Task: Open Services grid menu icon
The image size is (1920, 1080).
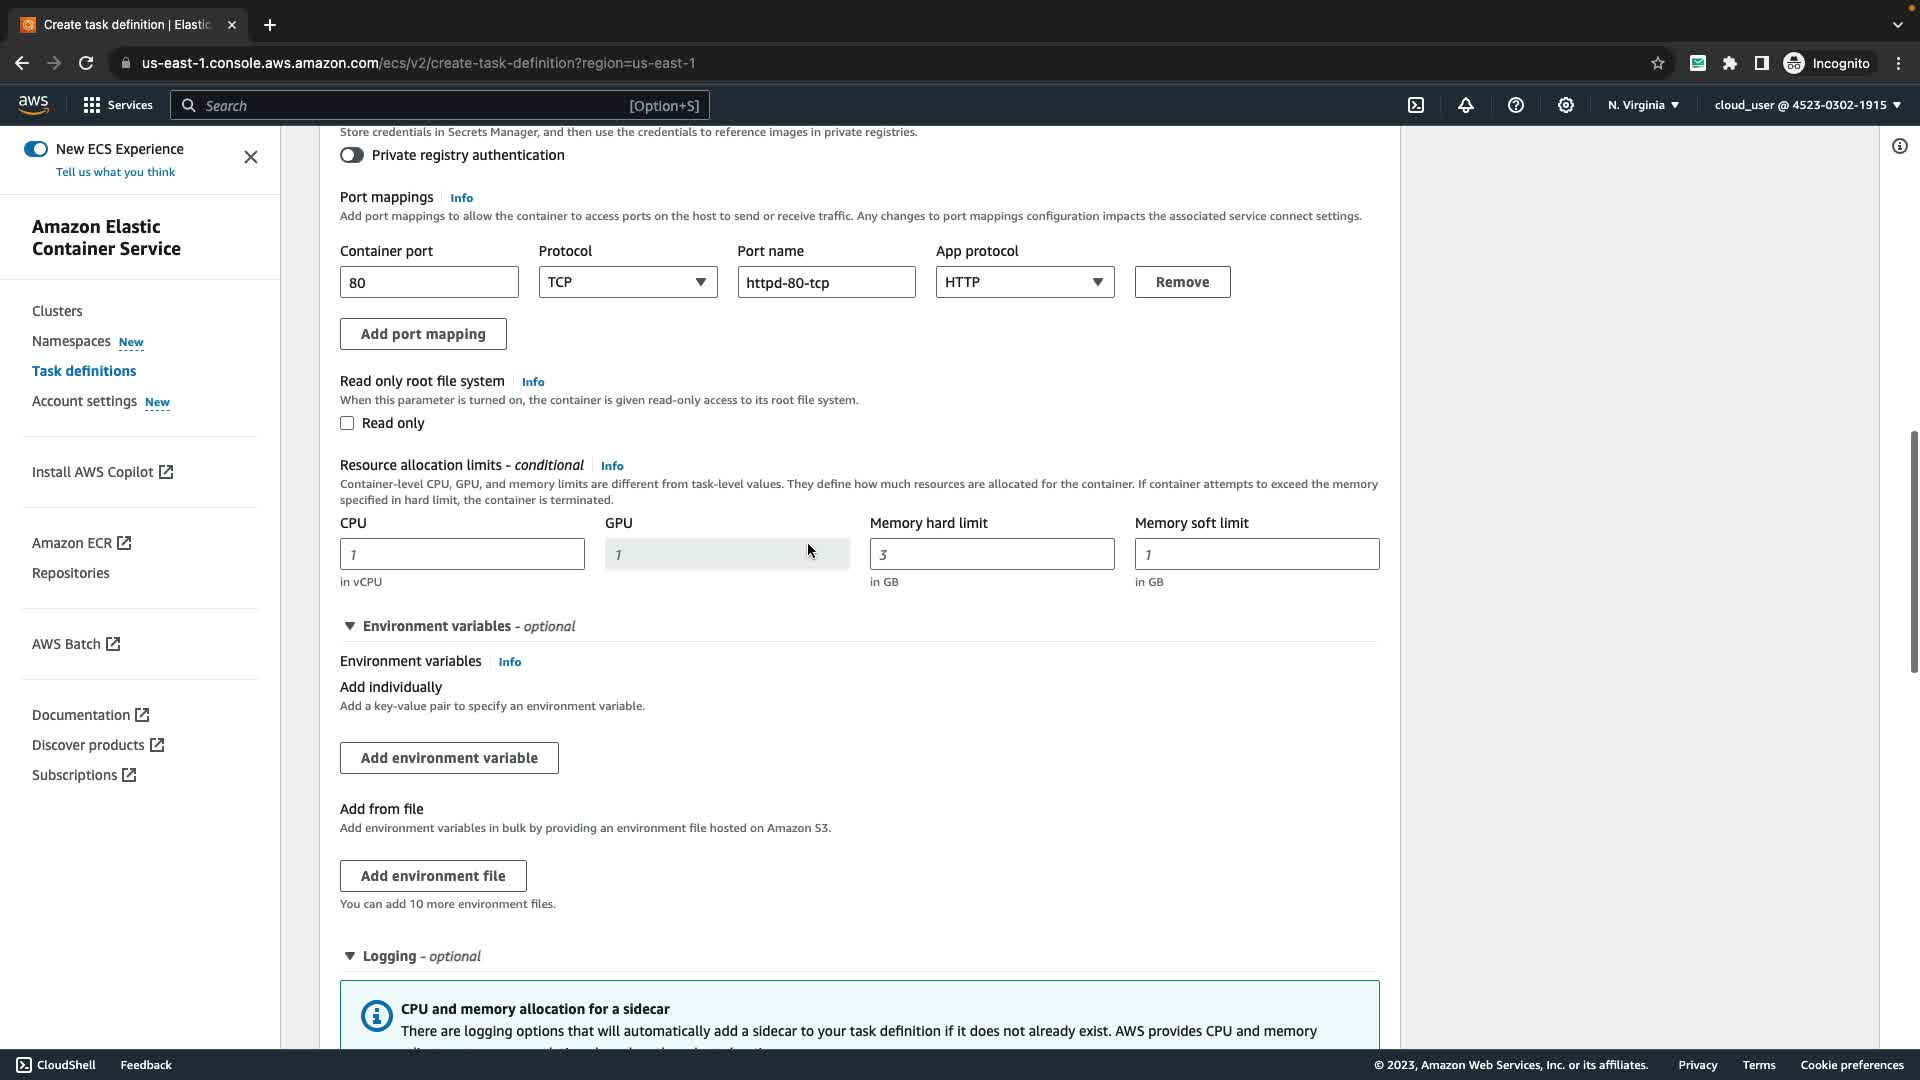Action: [92, 105]
